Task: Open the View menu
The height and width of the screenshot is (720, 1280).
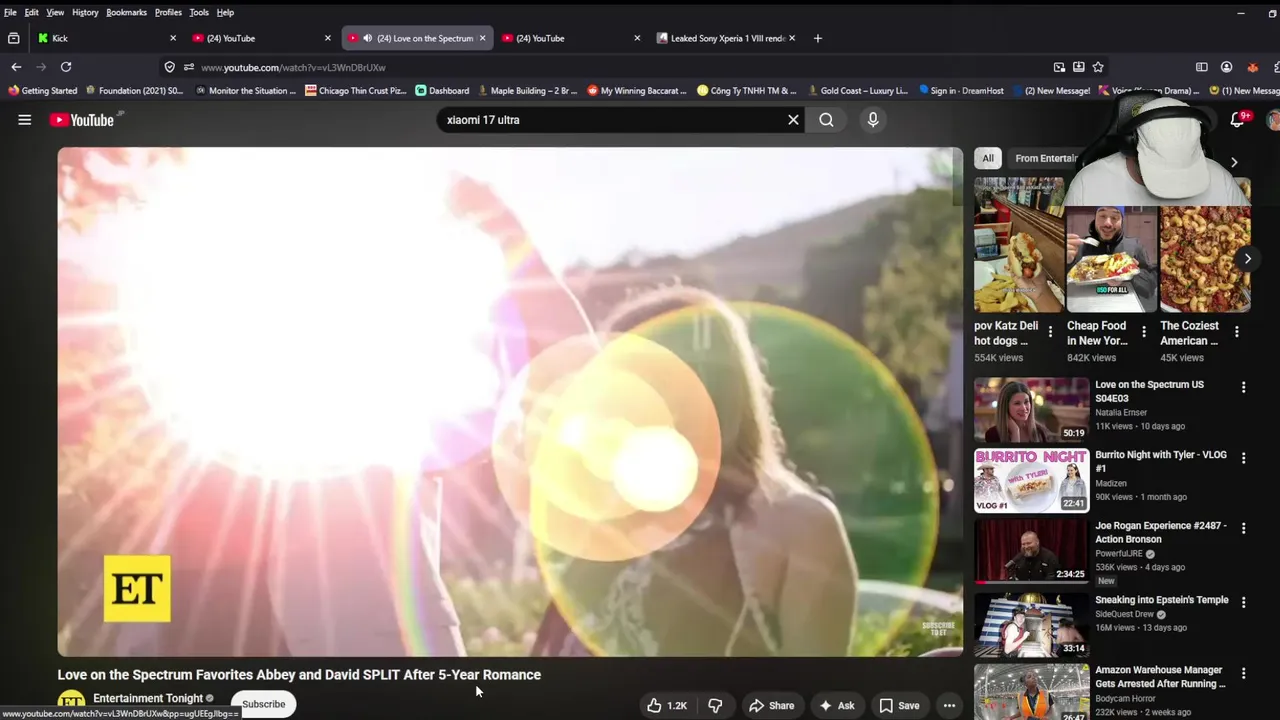Action: point(55,12)
